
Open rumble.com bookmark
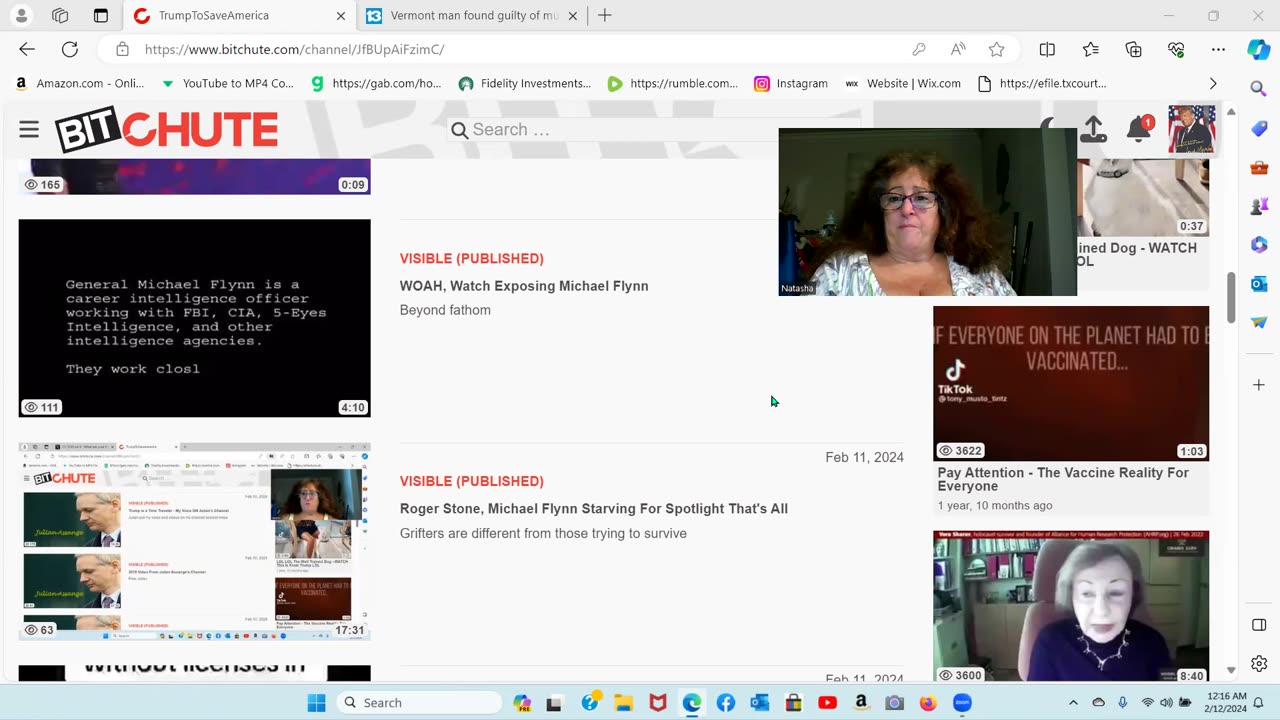point(672,83)
